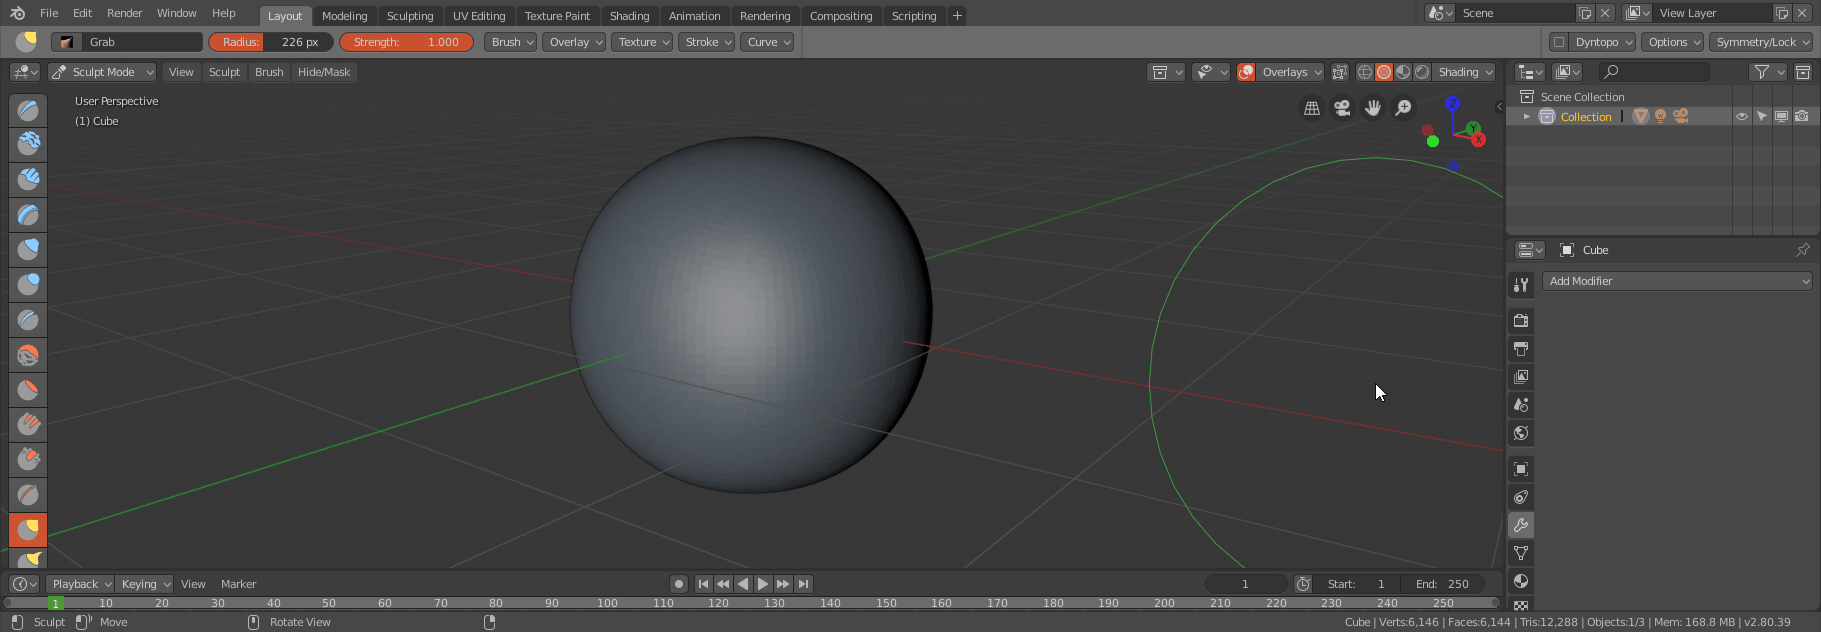The width and height of the screenshot is (1821, 632).
Task: Open the Scene properties tab icon
Action: 1521,405
